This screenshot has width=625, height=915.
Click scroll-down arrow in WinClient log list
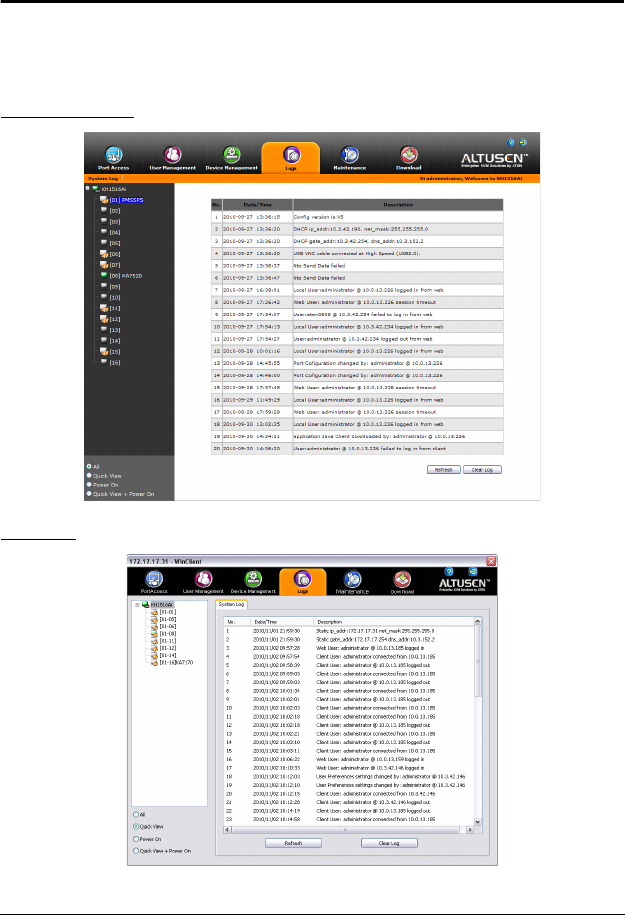478,822
